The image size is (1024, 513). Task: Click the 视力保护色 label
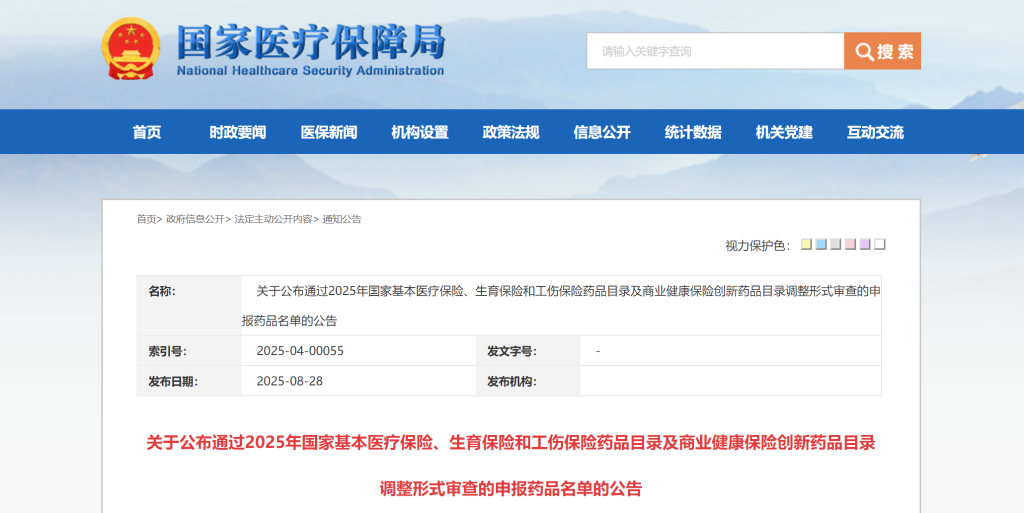(x=758, y=245)
